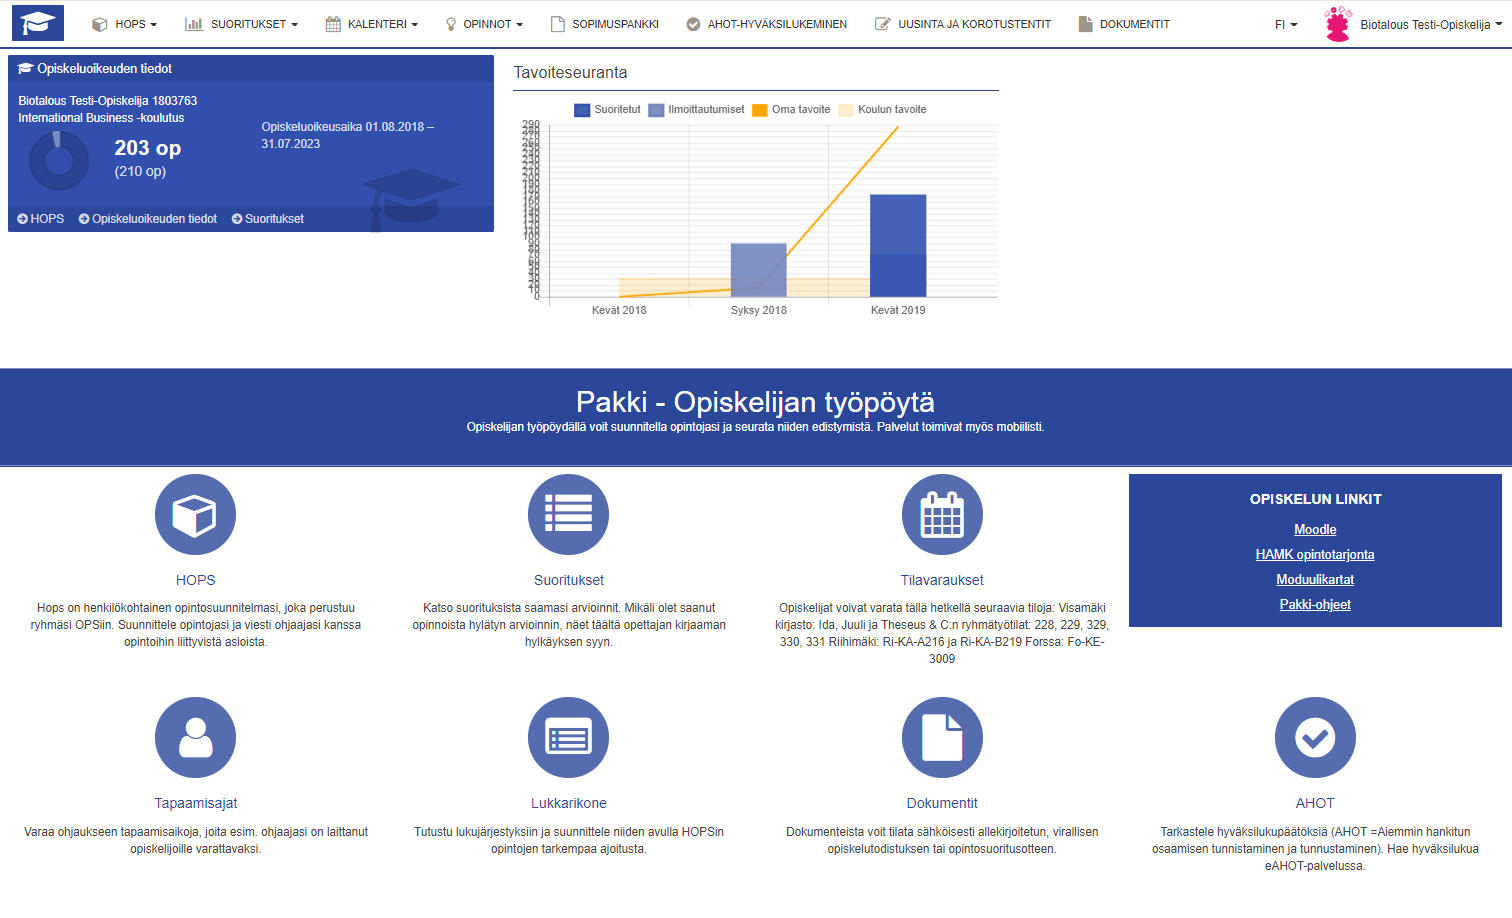The image size is (1512, 918).
Task: Open Uusinta ja korotustentit menu item
Action: pos(974,24)
